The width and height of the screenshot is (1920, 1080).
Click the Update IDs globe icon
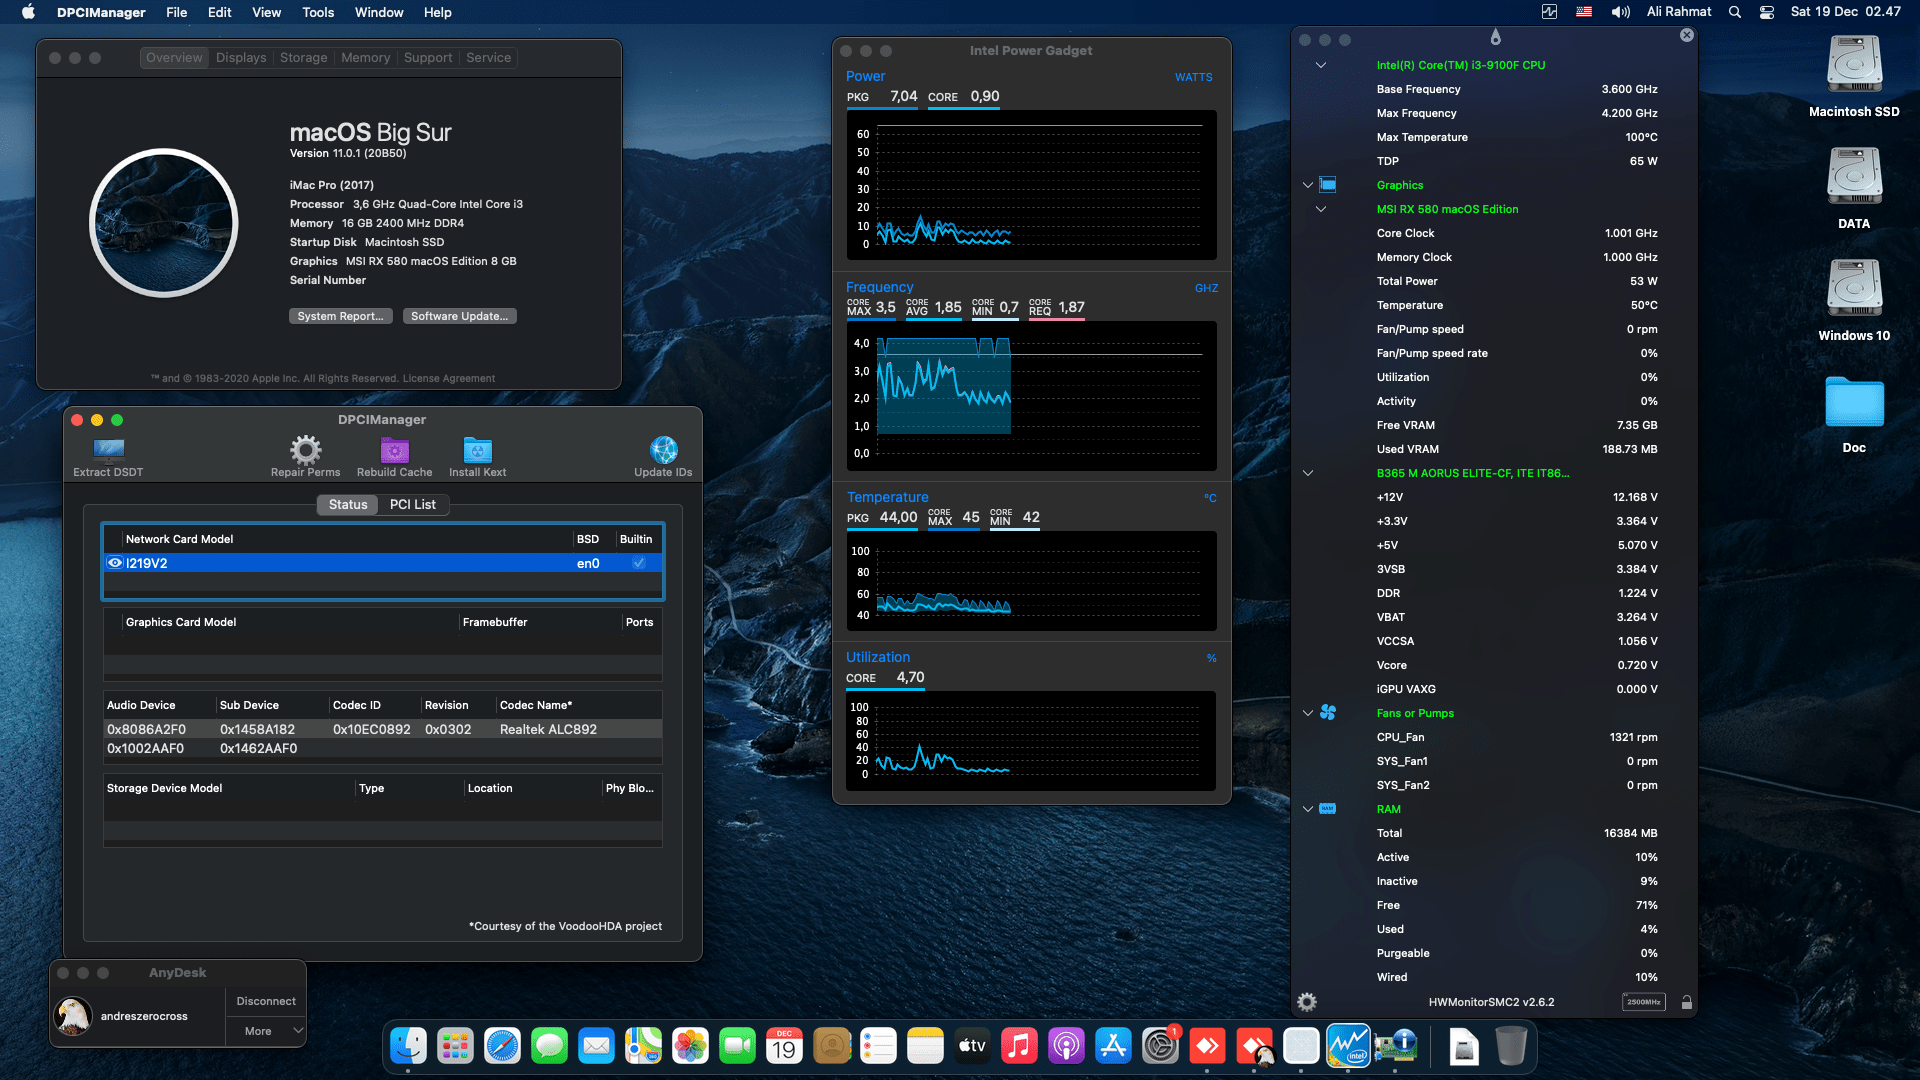[x=663, y=450]
